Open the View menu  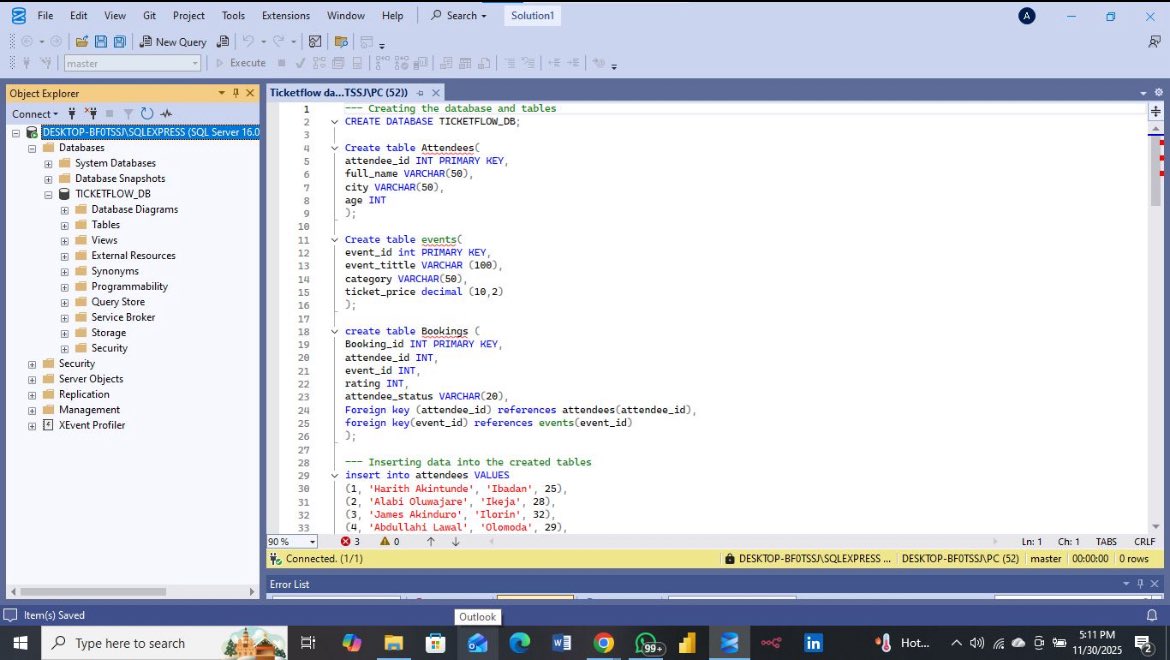point(115,15)
